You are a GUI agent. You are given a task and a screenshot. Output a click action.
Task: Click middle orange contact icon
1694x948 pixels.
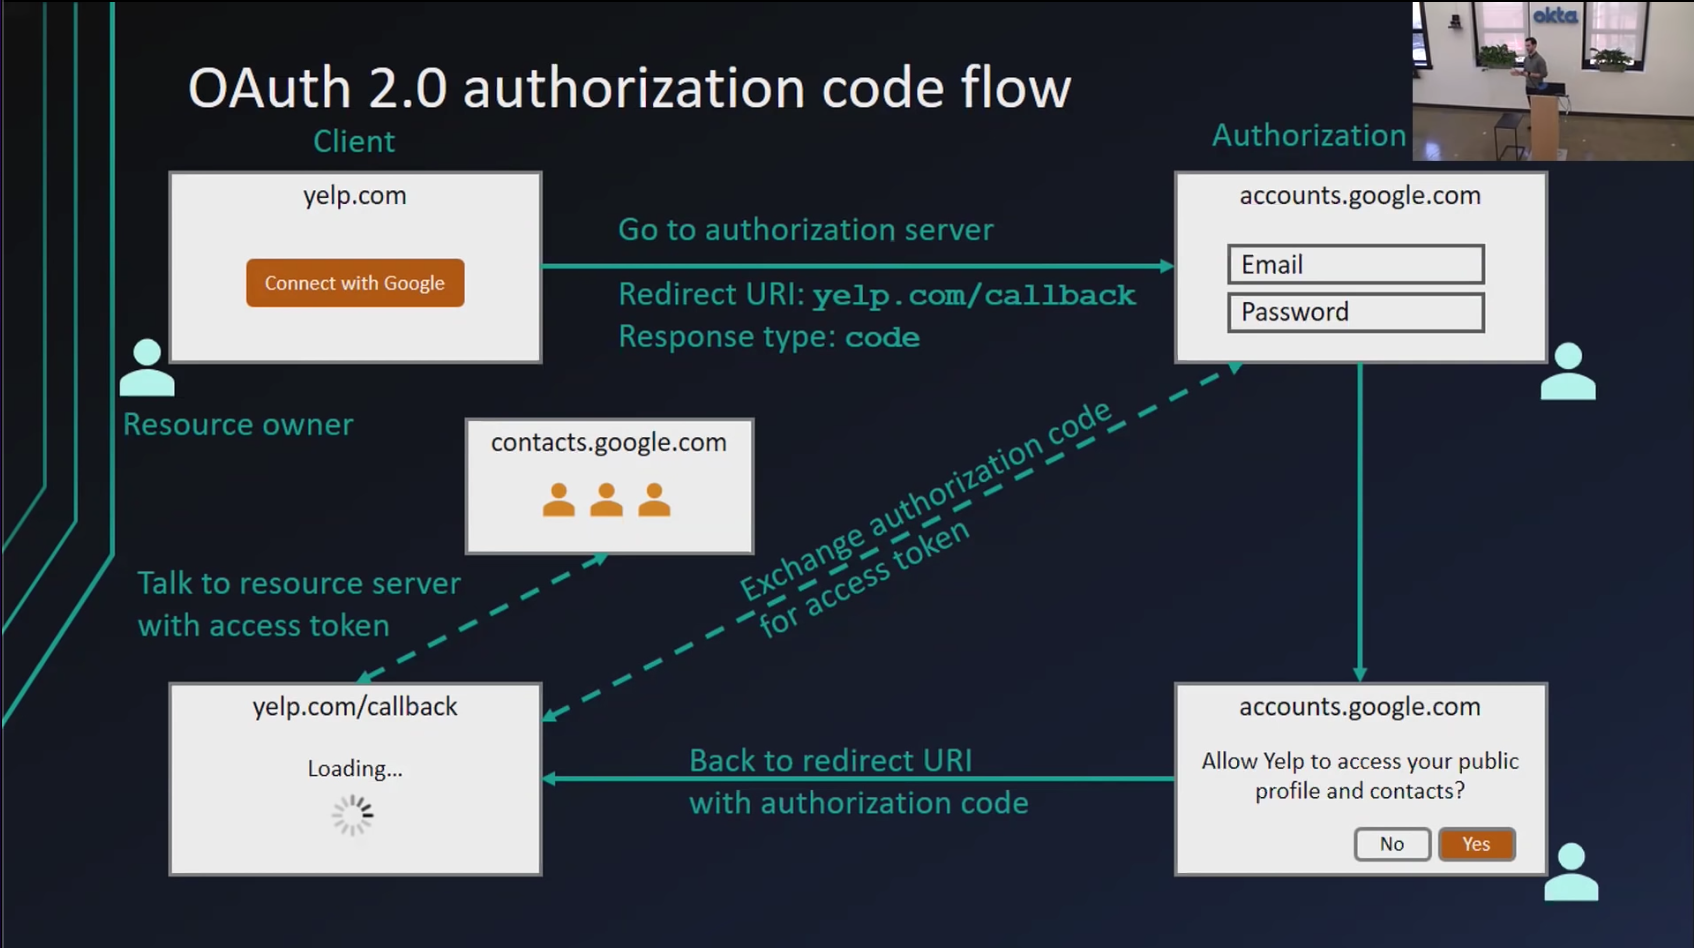tap(606, 499)
